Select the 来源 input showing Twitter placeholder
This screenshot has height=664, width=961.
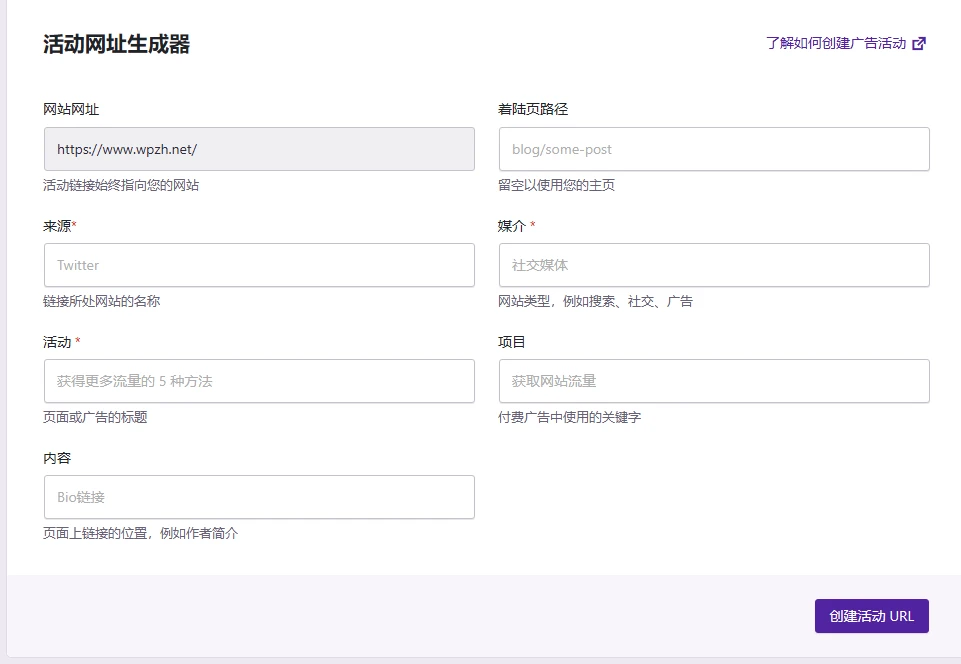click(x=258, y=265)
